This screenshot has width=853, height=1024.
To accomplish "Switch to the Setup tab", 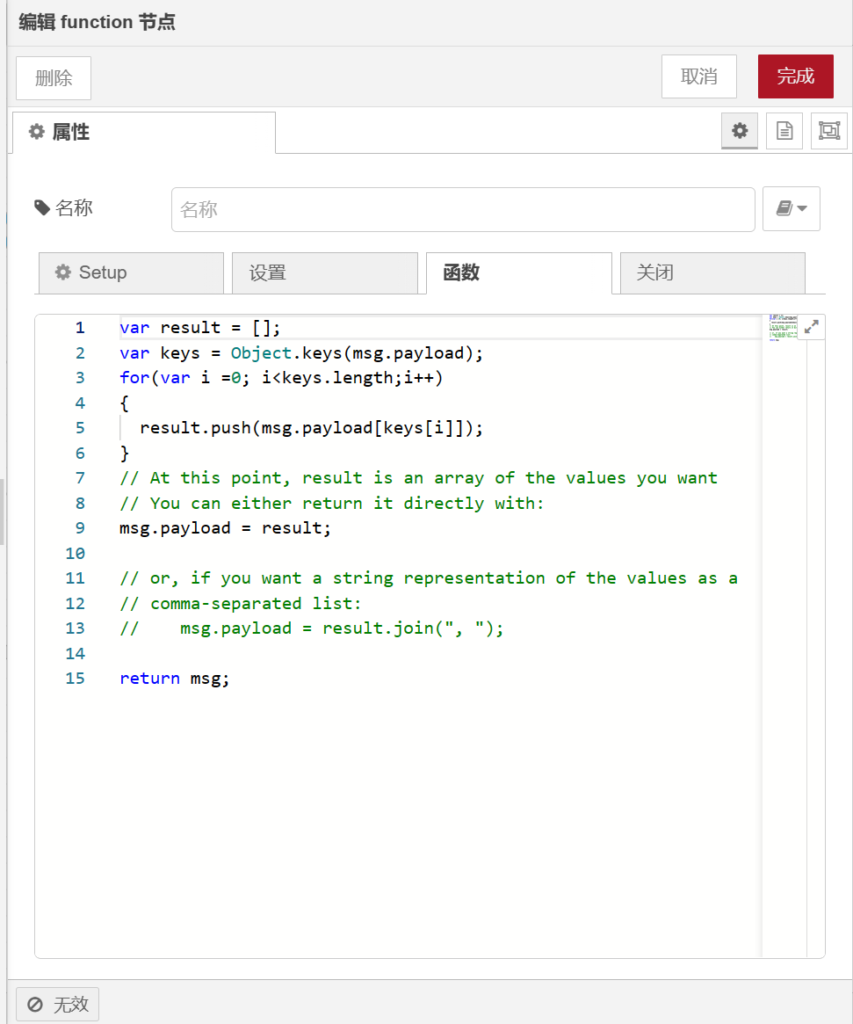I will point(130,273).
